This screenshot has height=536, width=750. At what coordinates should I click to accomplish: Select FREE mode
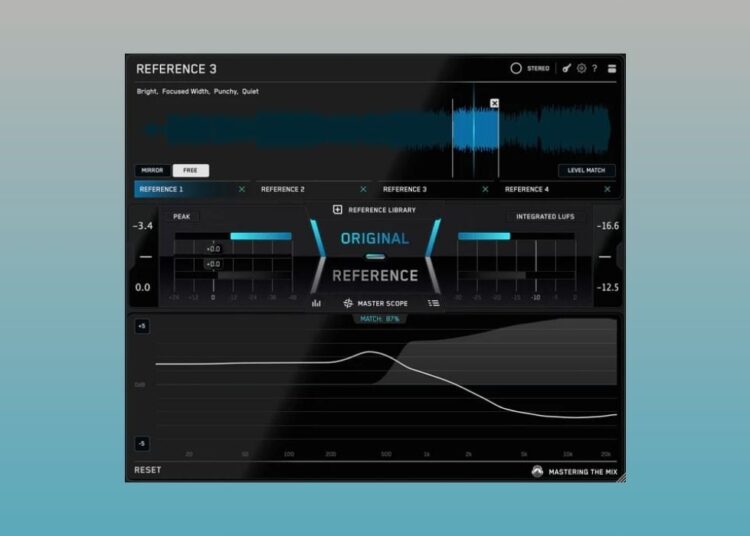click(190, 170)
